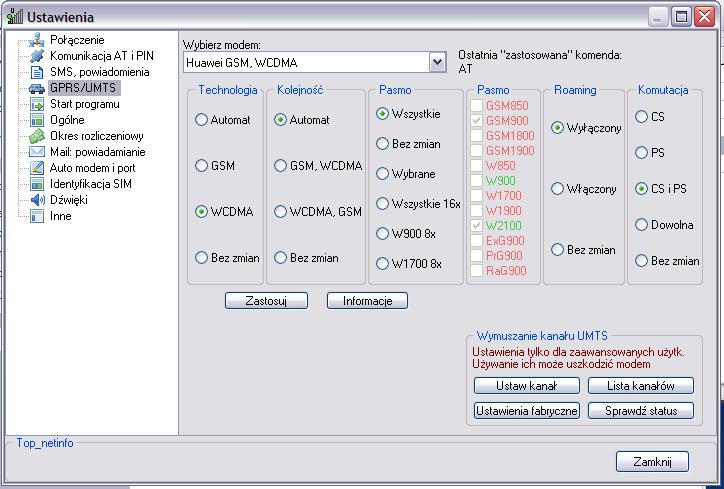This screenshot has height=489, width=724.
Task: Click the Mail: powiadamianie icon
Action: coord(37,152)
